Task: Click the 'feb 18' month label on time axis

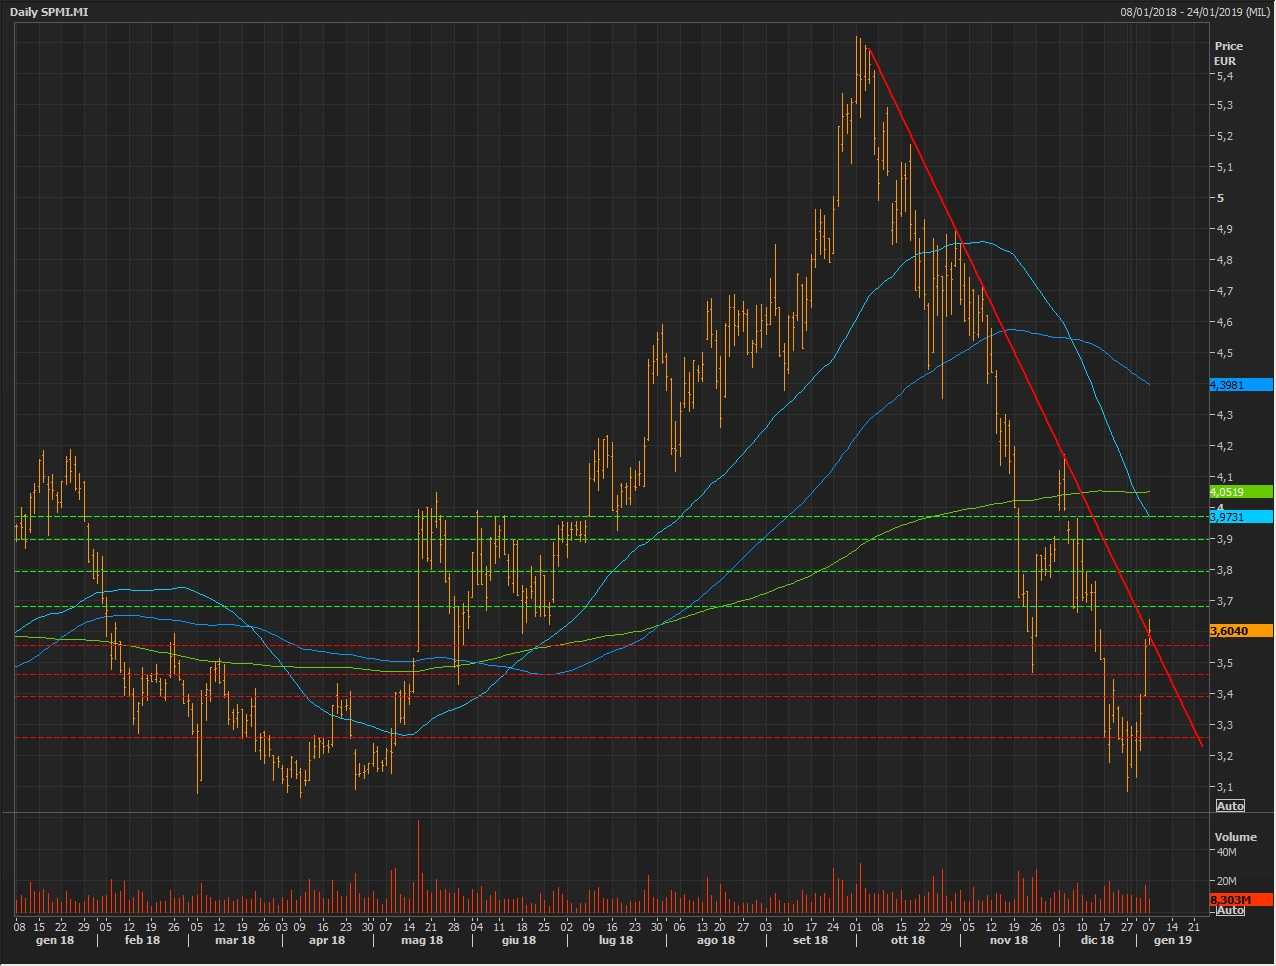Action: (142, 940)
